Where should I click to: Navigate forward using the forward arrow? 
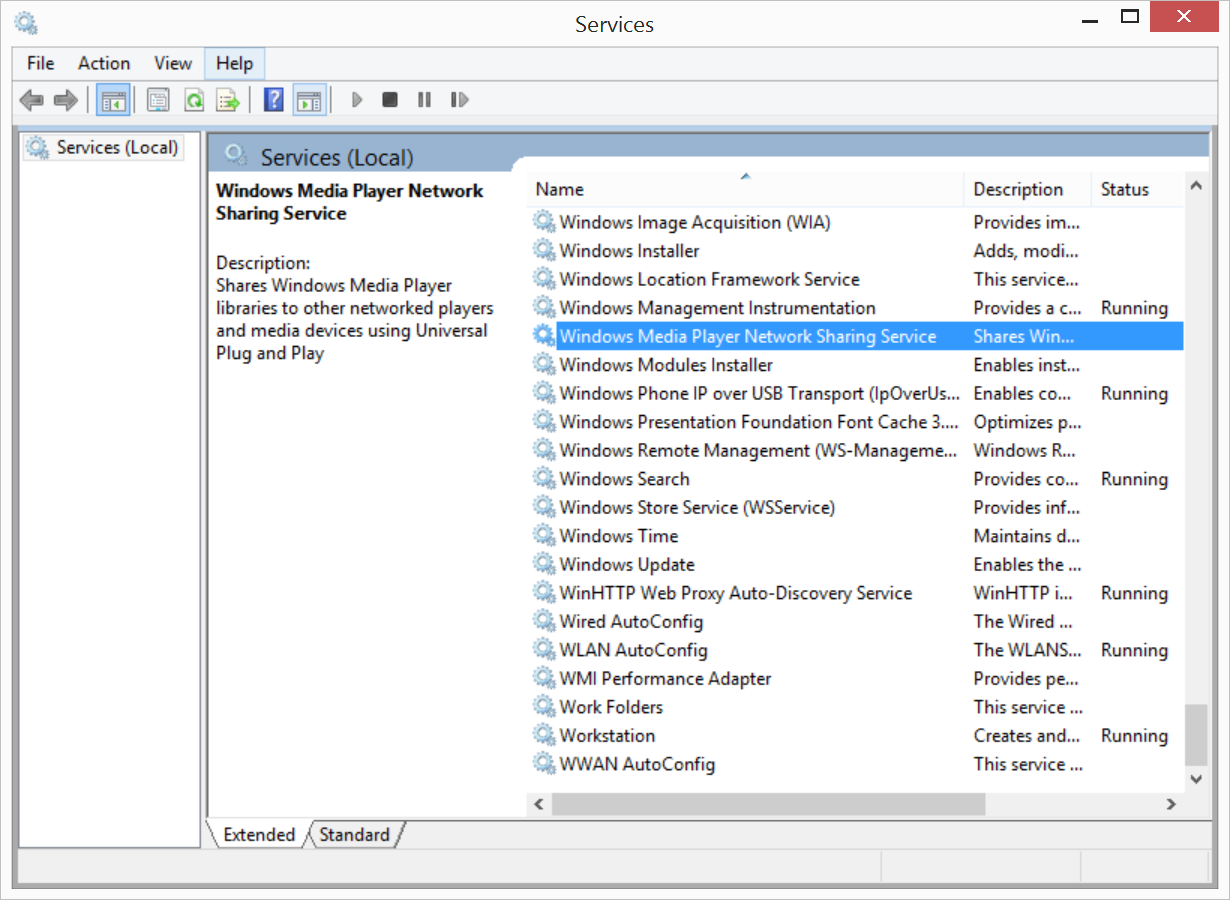(66, 99)
